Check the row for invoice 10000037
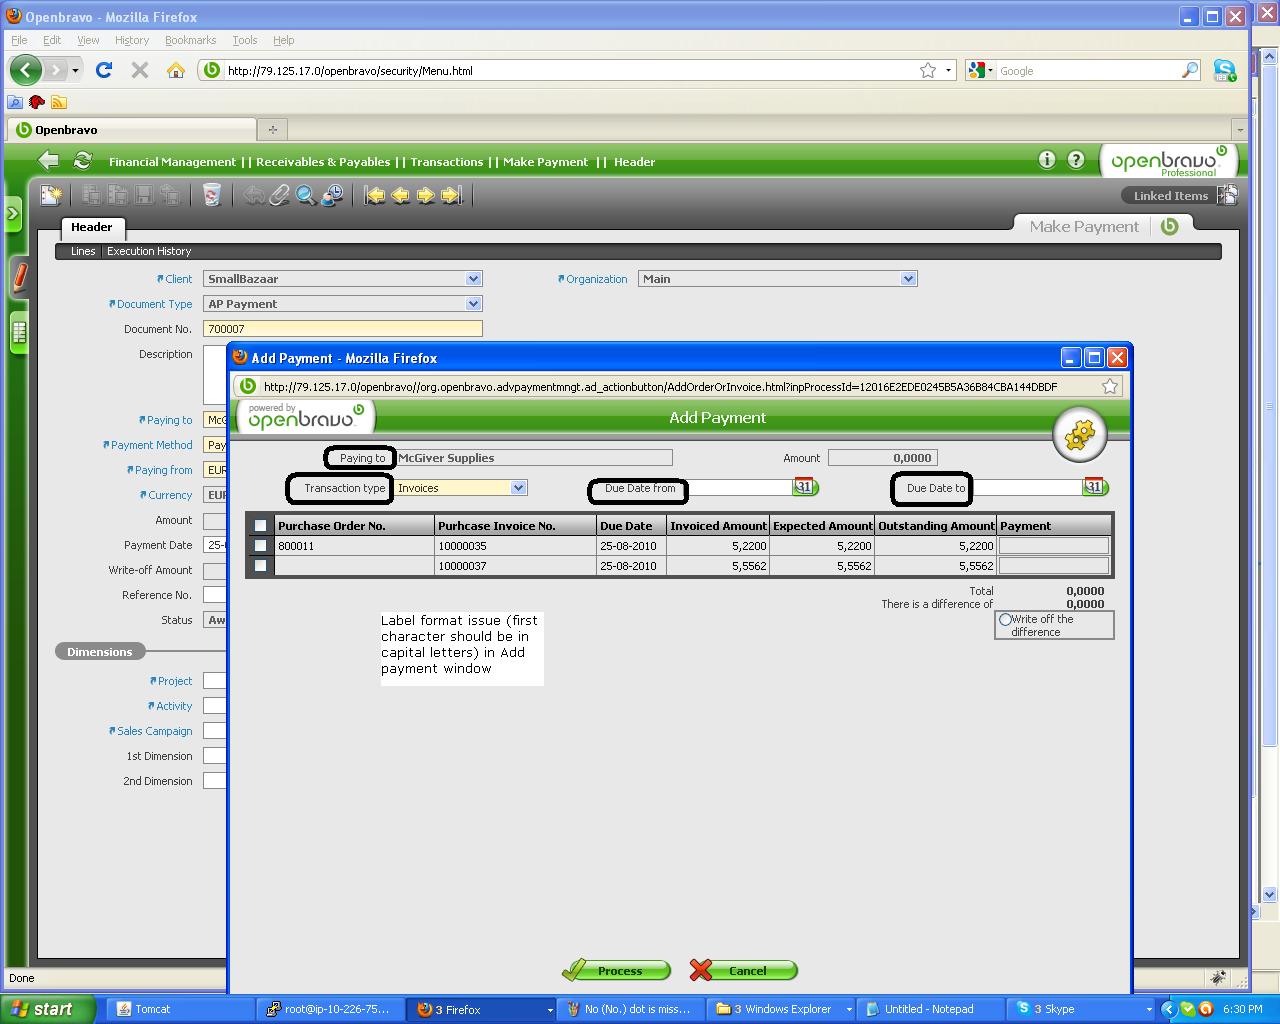This screenshot has height=1024, width=1280. [260, 566]
